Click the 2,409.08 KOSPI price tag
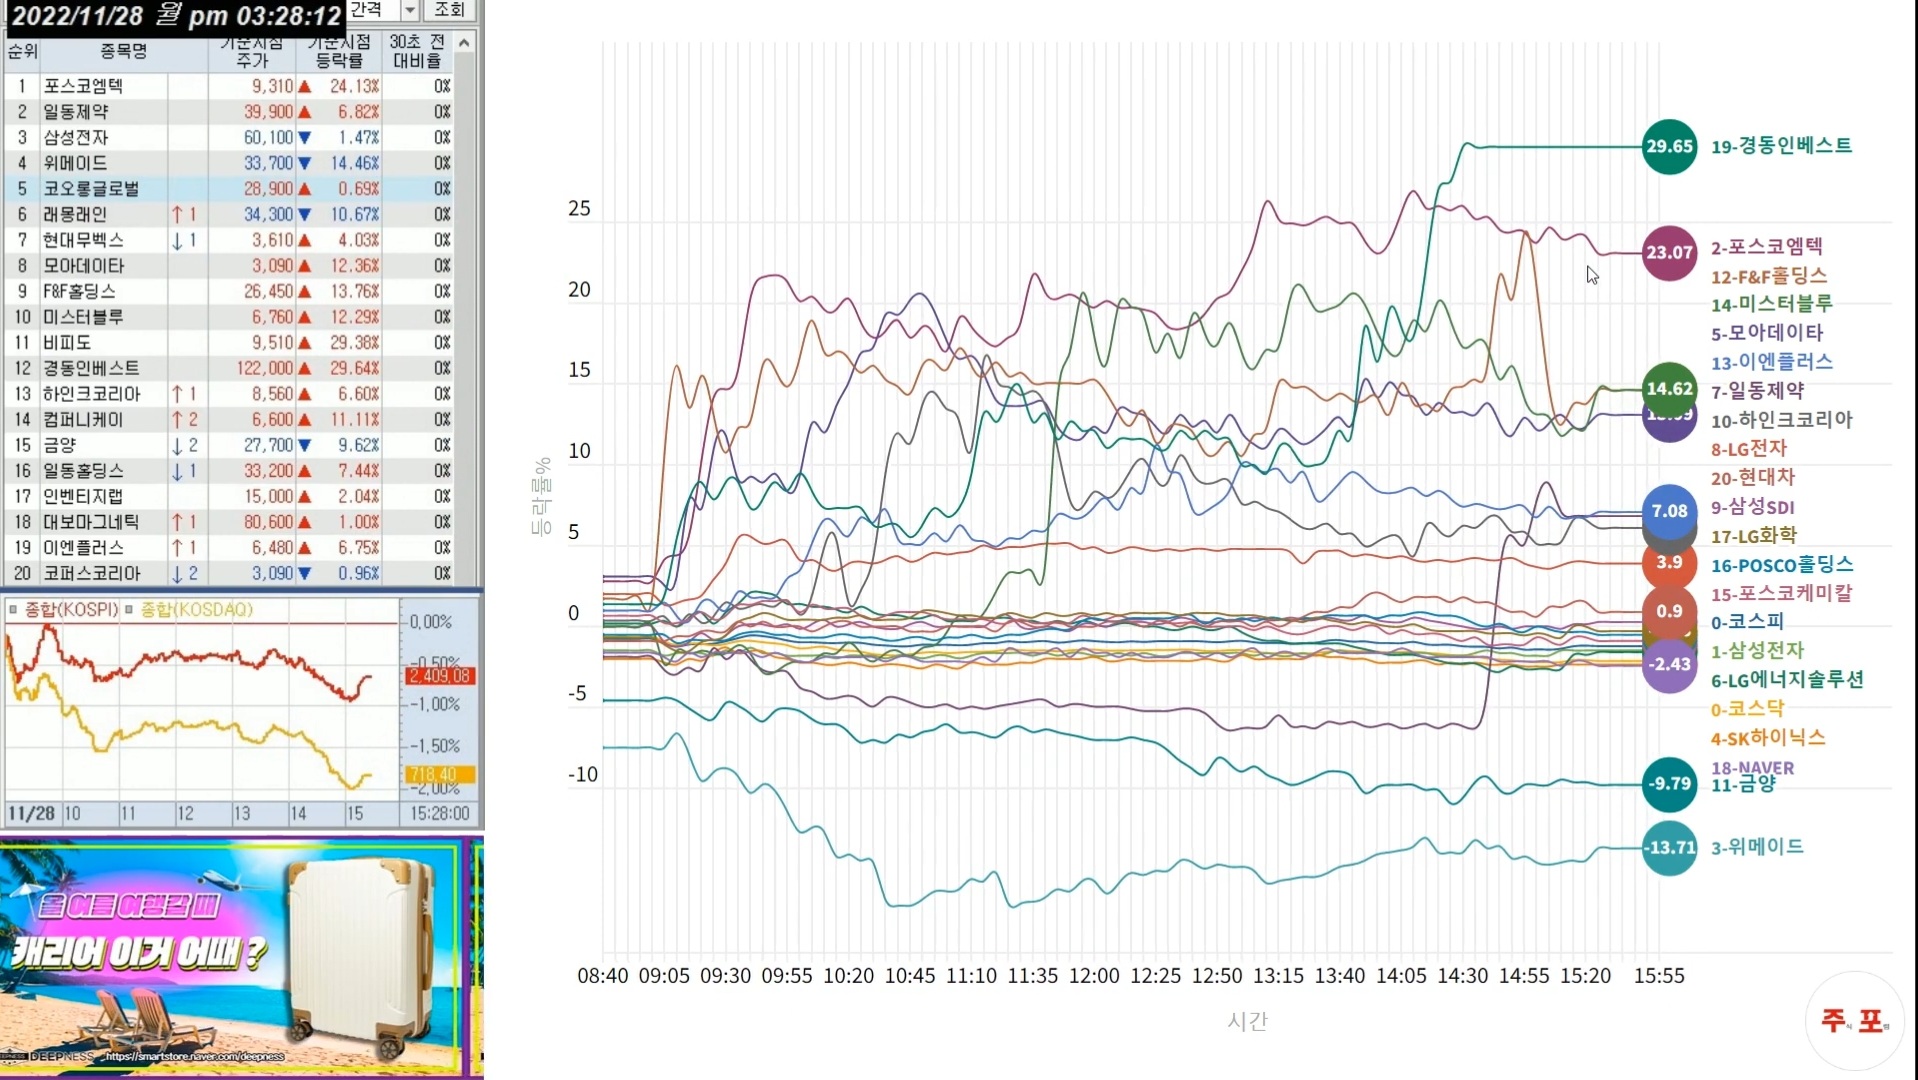 [440, 676]
